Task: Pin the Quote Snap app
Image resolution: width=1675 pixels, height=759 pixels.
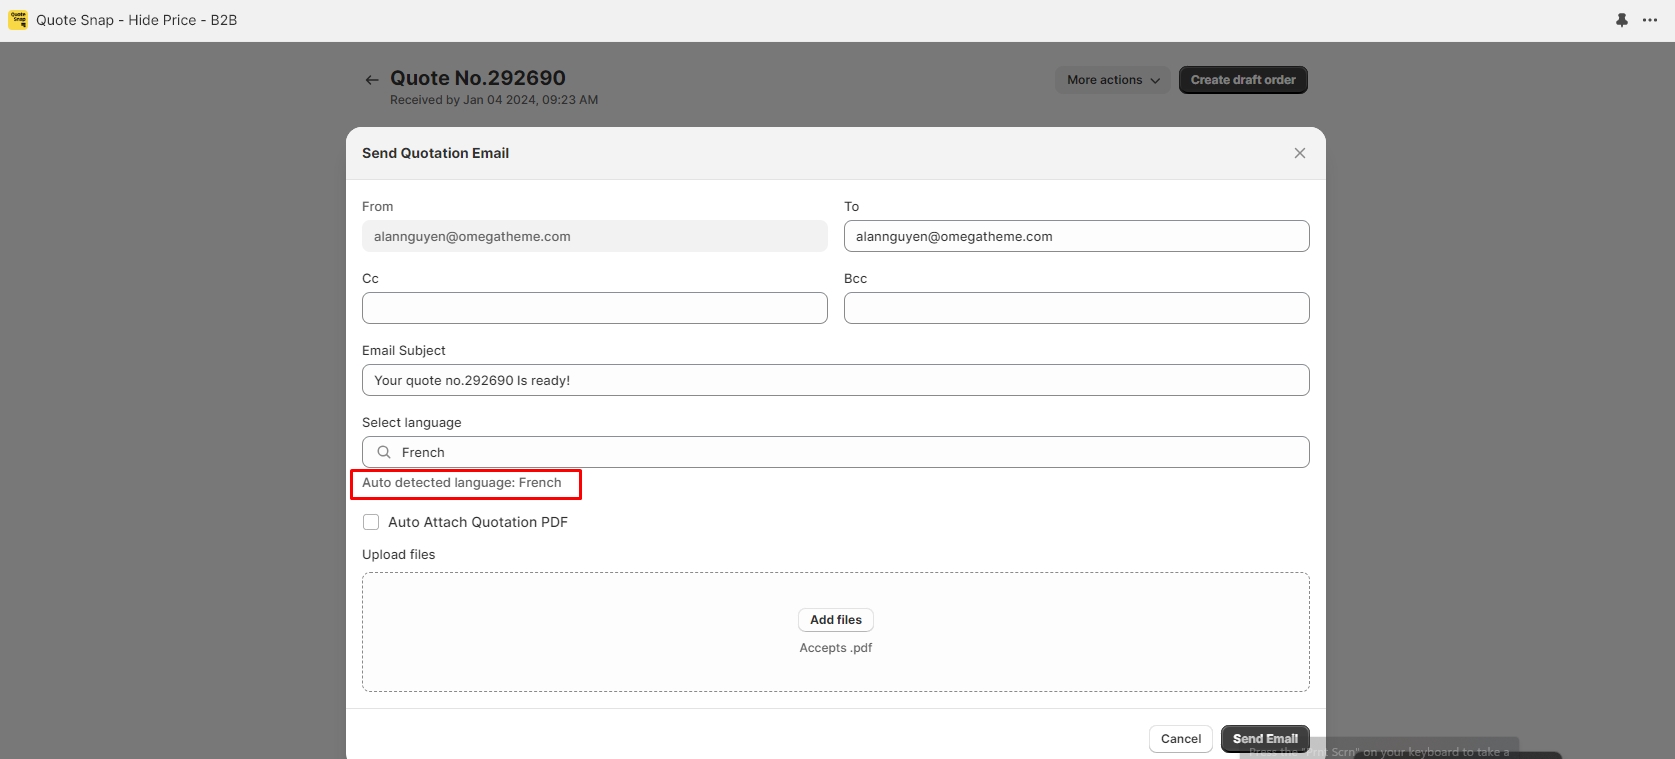Action: point(1621,20)
